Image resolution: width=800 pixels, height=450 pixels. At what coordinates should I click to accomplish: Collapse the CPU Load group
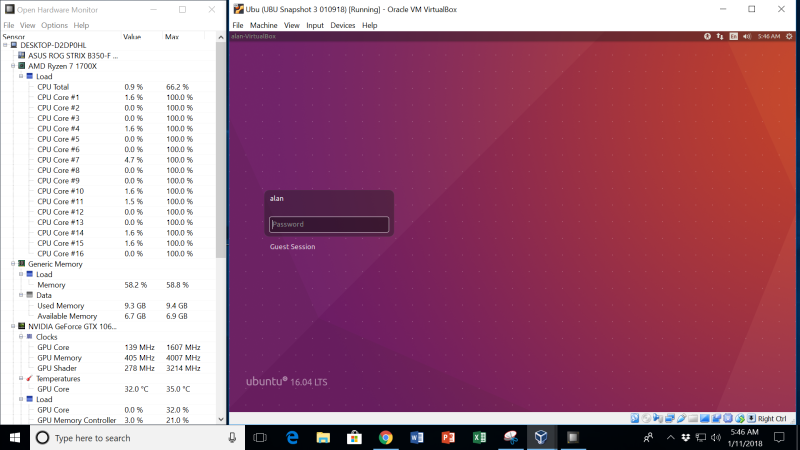coord(21,76)
